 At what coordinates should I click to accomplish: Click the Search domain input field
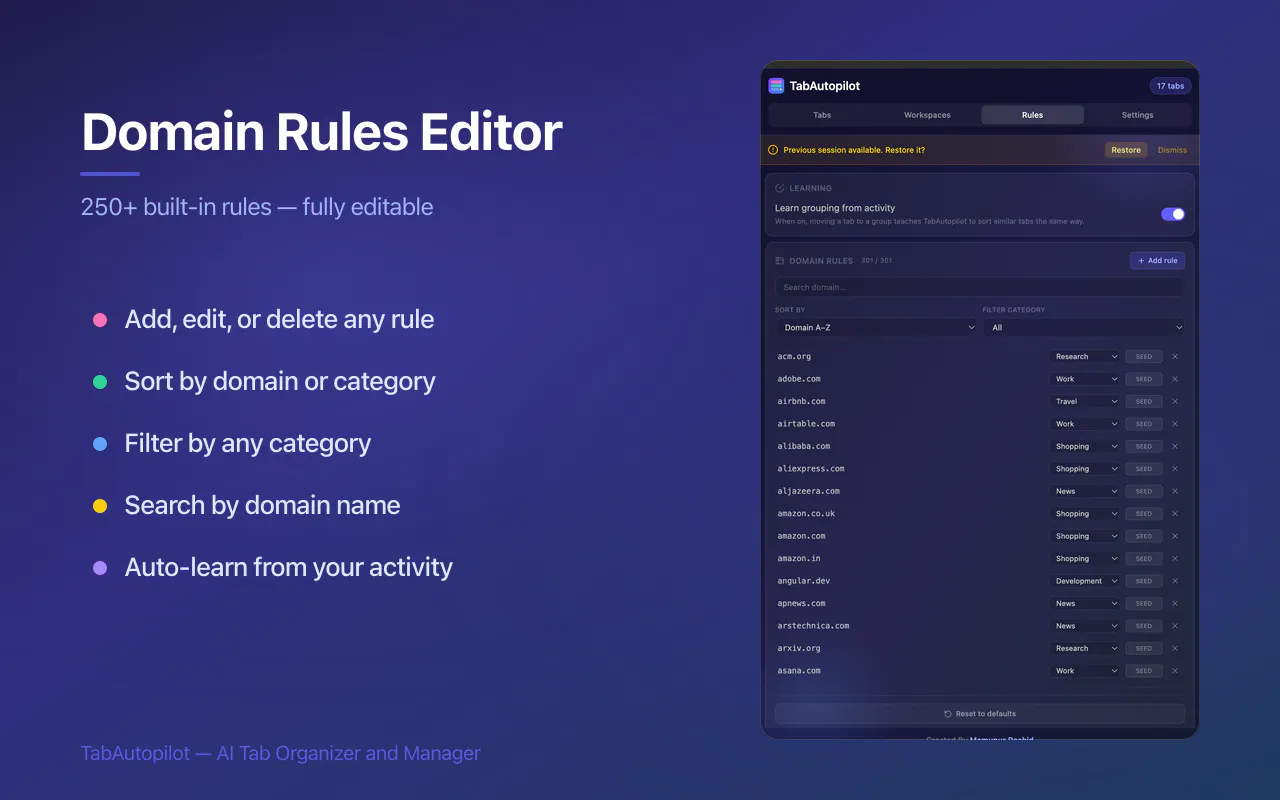(x=980, y=287)
